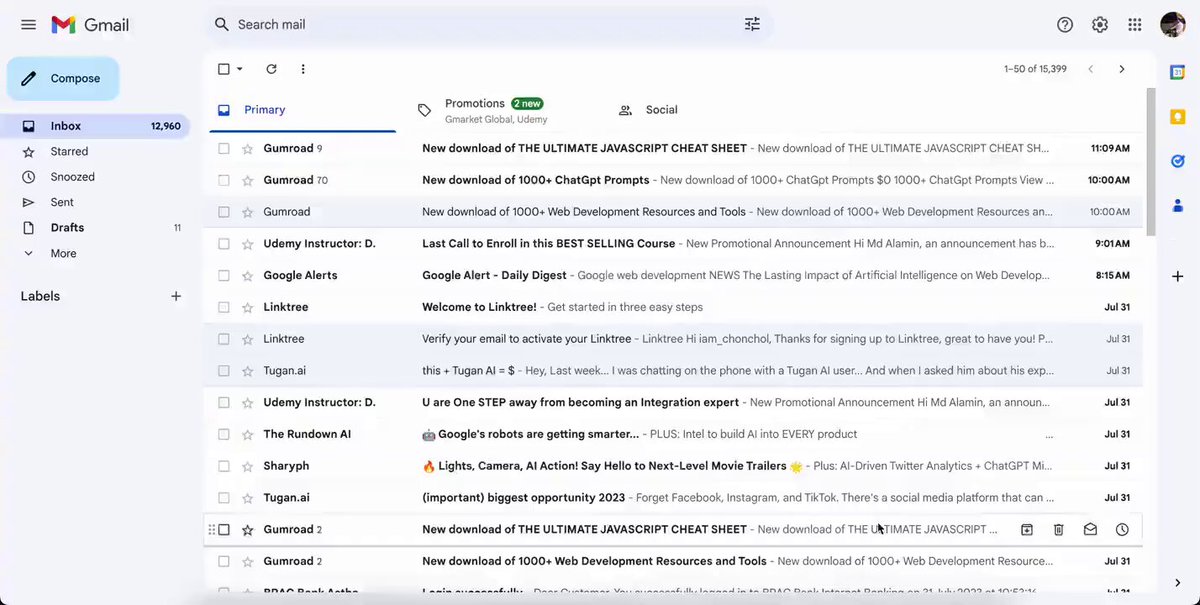This screenshot has height=605, width=1200.
Task: Star the Sharyph email
Action: pyautogui.click(x=248, y=466)
